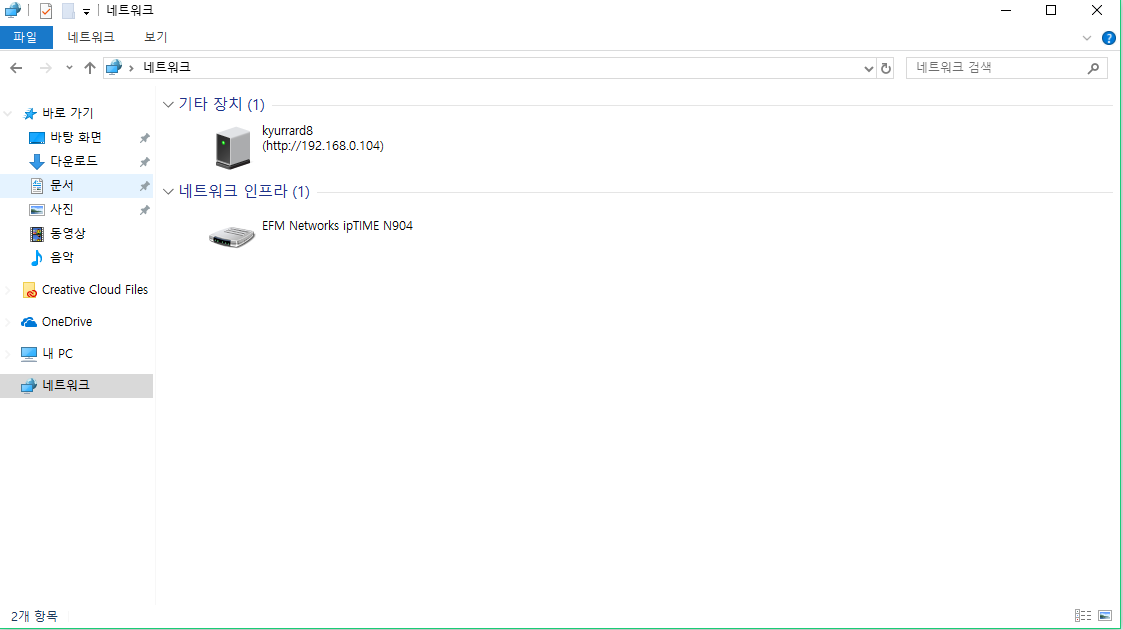
Task: Click the properties icon in the quick access toolbar
Action: pos(46,11)
